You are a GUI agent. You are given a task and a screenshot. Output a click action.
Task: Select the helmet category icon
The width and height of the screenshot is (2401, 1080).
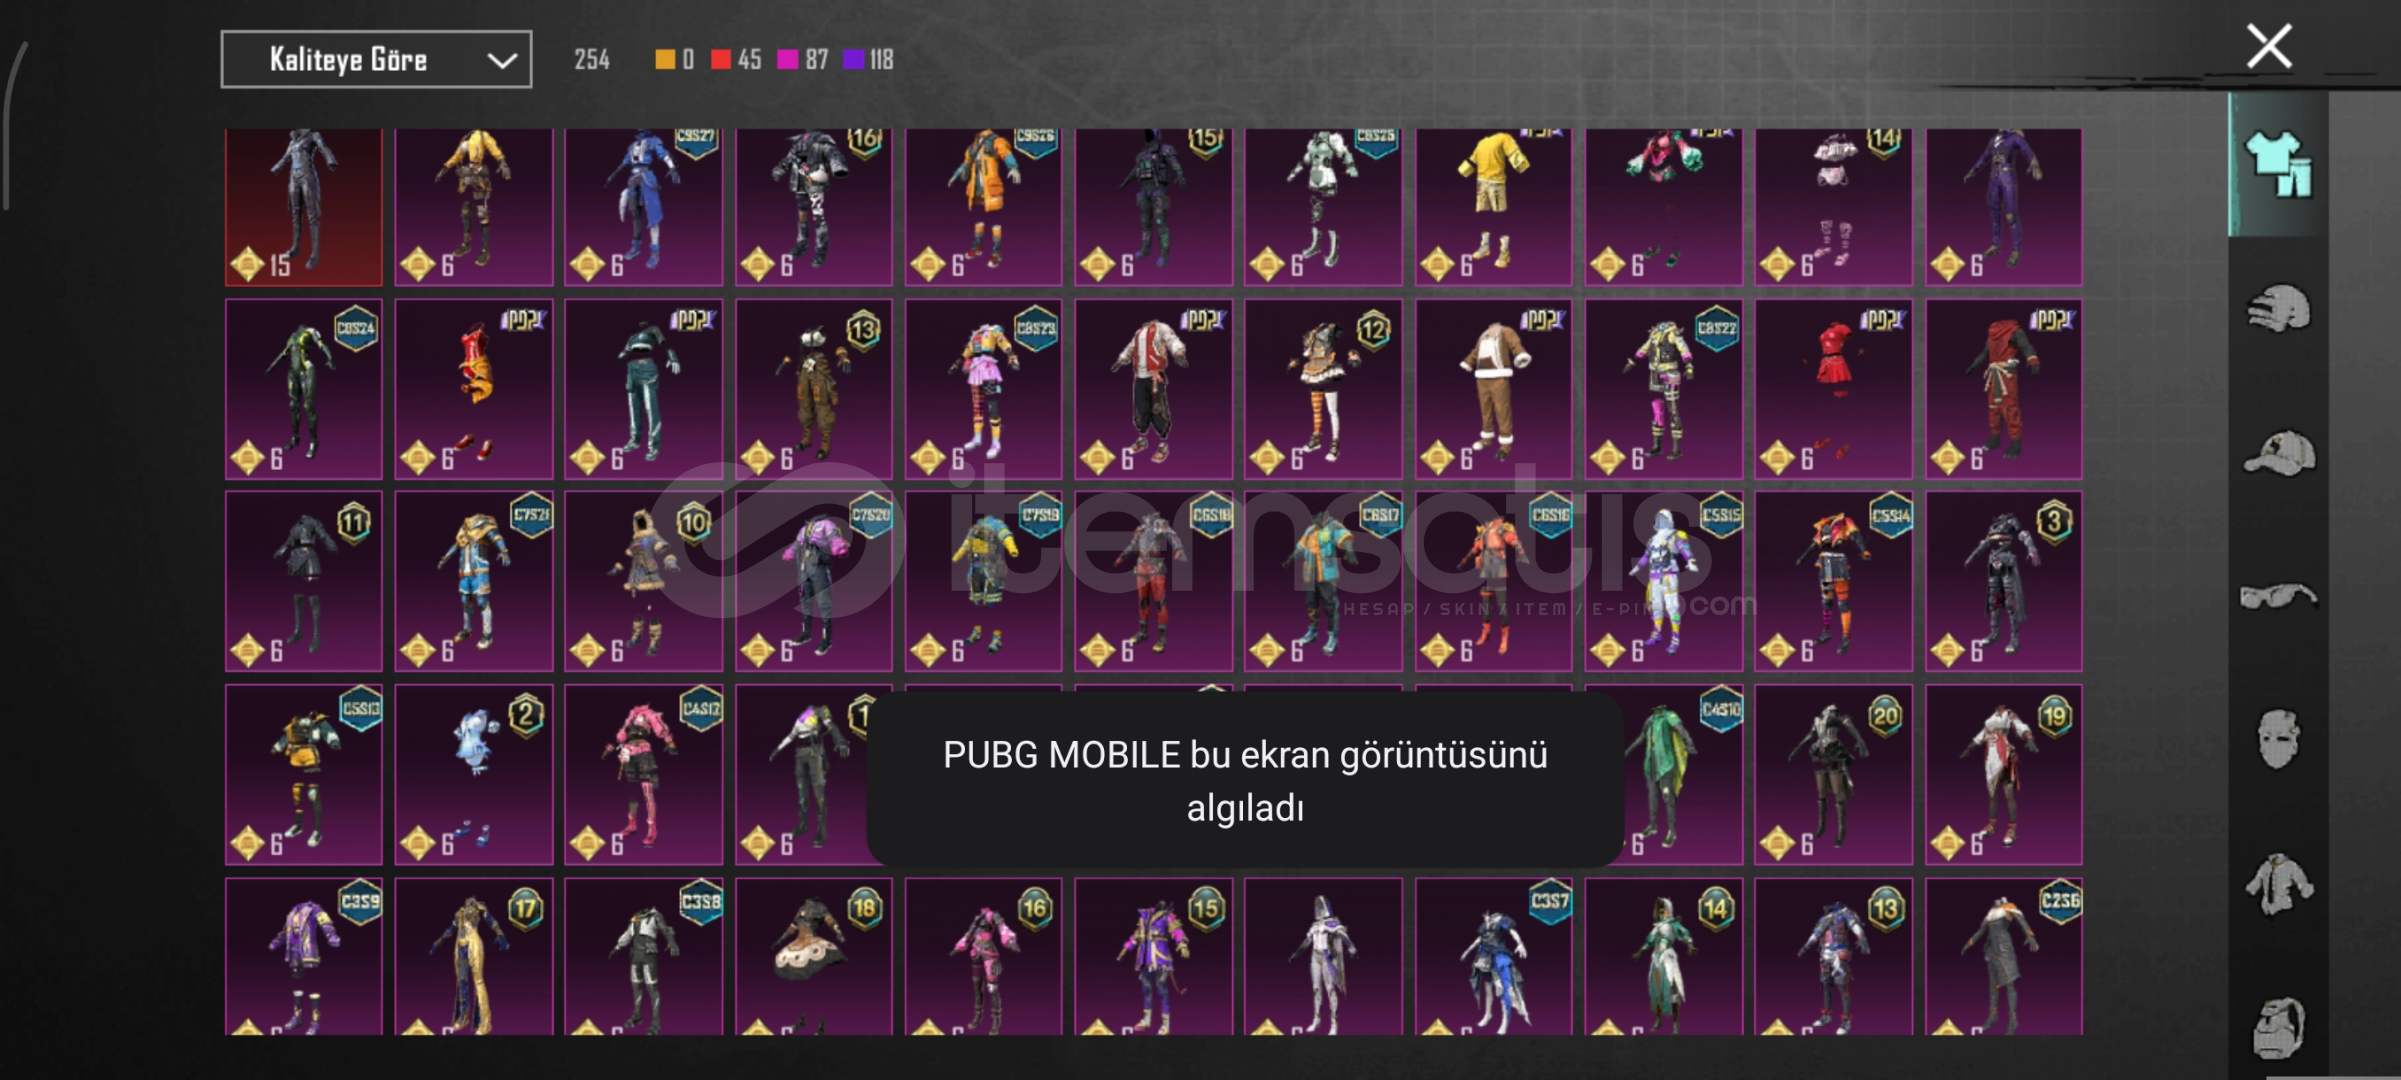pyautogui.click(x=2279, y=308)
